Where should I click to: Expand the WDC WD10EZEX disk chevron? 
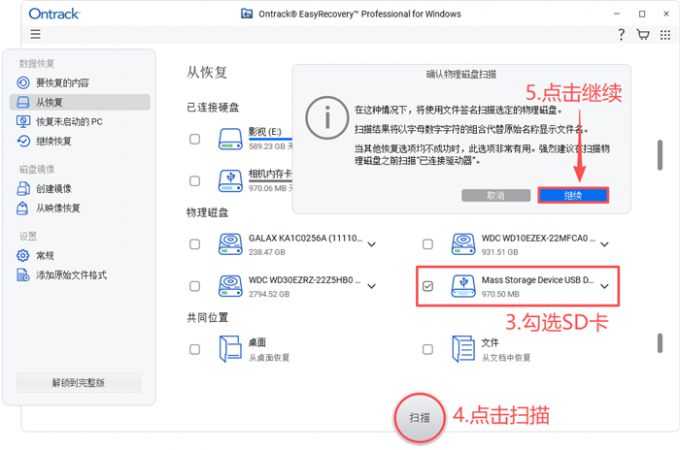[x=605, y=245]
